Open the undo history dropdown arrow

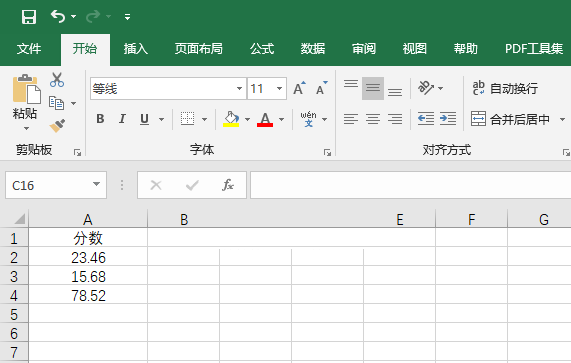click(x=74, y=16)
